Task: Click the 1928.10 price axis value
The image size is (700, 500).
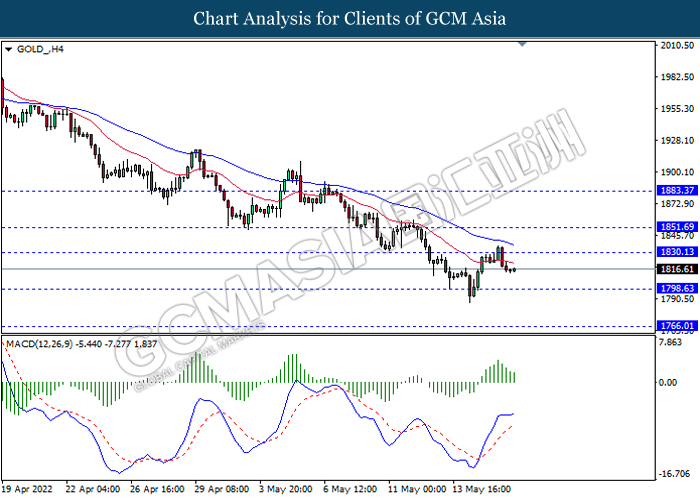Action: point(677,140)
